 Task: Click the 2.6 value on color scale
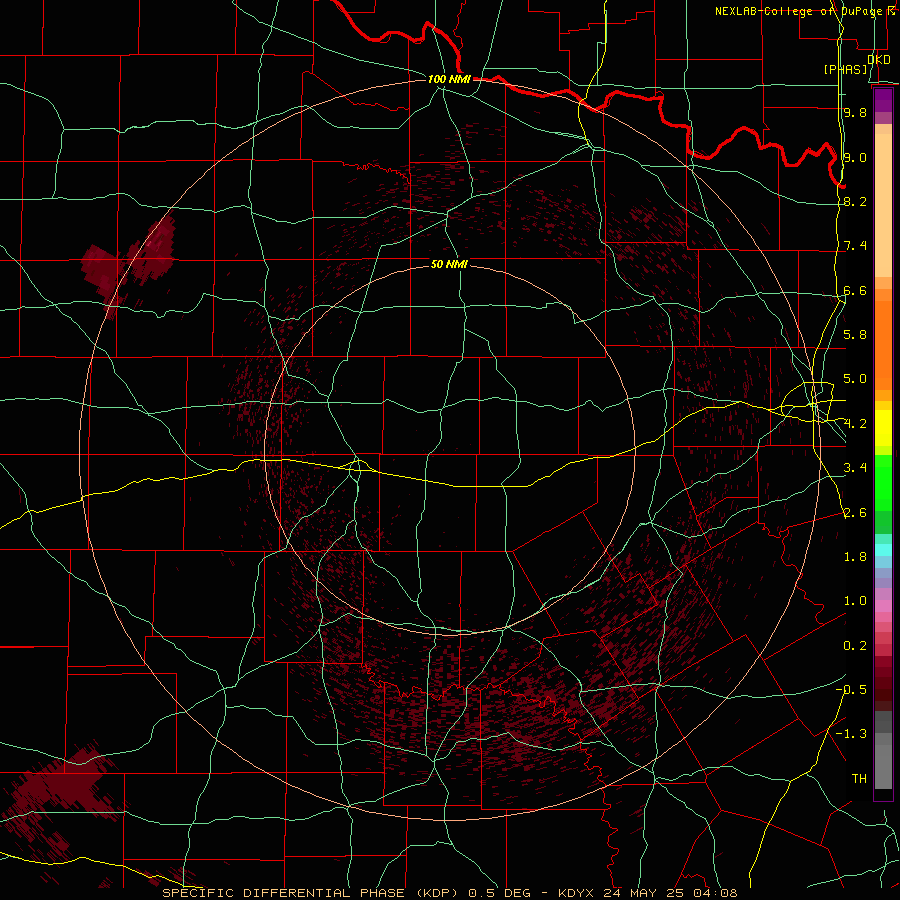855,512
